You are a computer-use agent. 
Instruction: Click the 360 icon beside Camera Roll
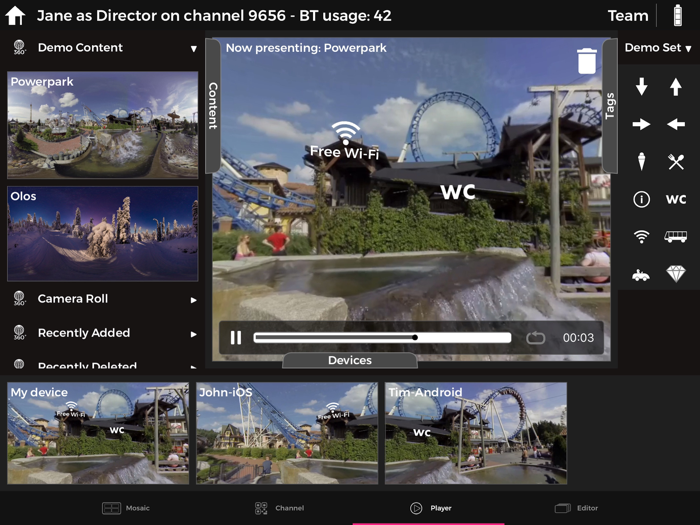[19, 298]
